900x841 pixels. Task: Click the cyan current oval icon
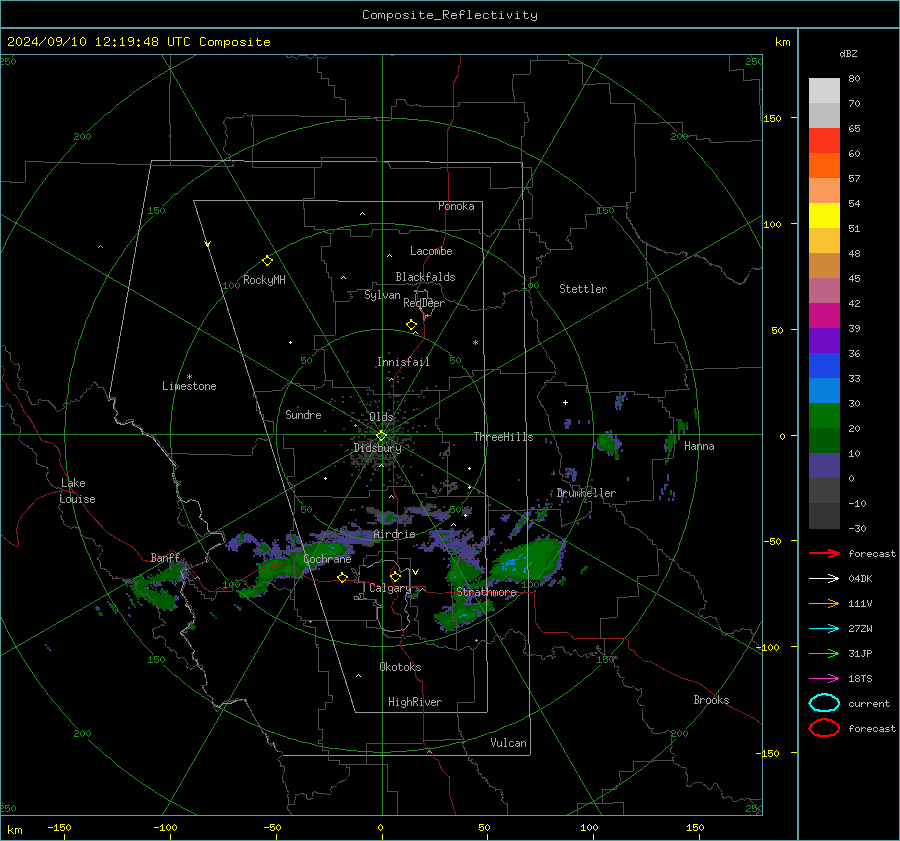pos(824,703)
